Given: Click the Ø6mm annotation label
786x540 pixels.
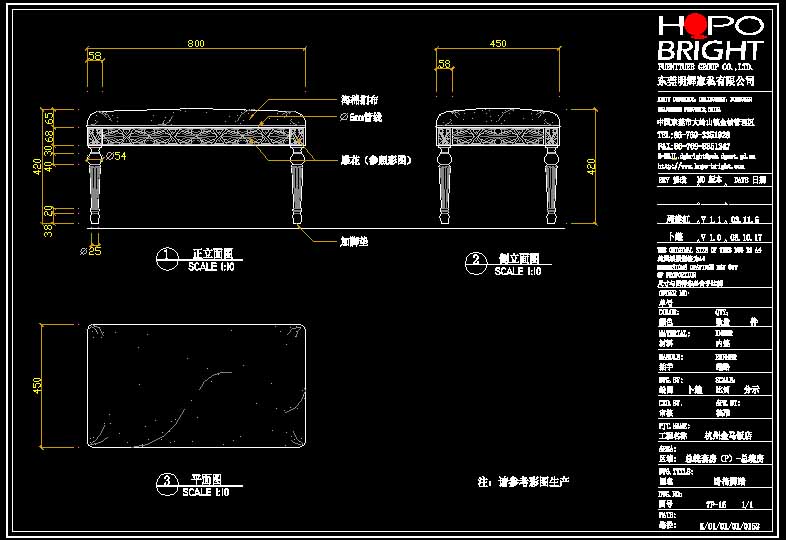Looking at the screenshot, I should click(x=361, y=117).
